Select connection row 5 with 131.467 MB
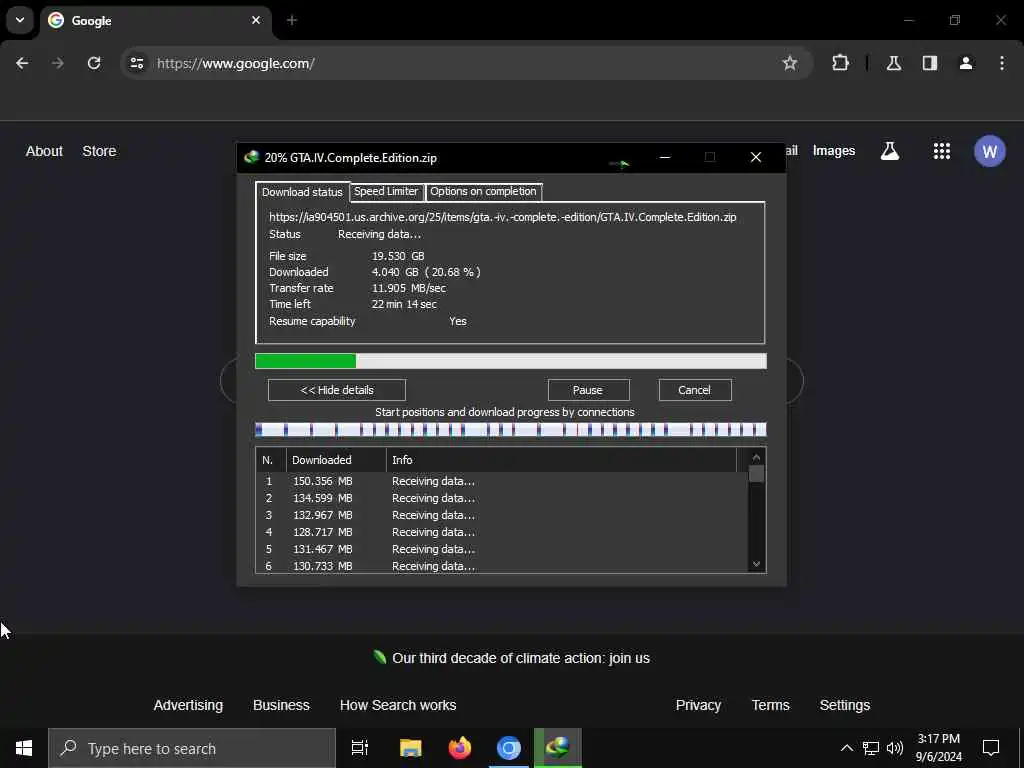The height and width of the screenshot is (768, 1024). click(502, 549)
